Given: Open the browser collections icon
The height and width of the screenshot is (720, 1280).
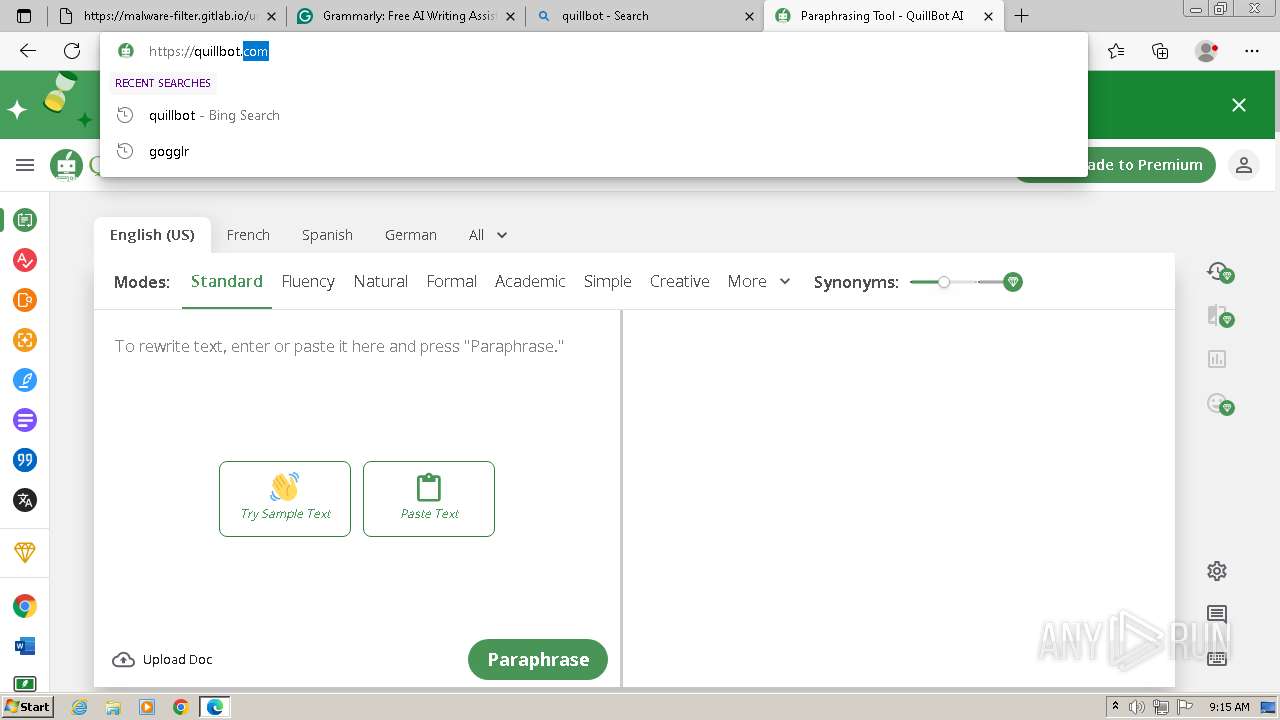Looking at the screenshot, I should [x=1160, y=51].
